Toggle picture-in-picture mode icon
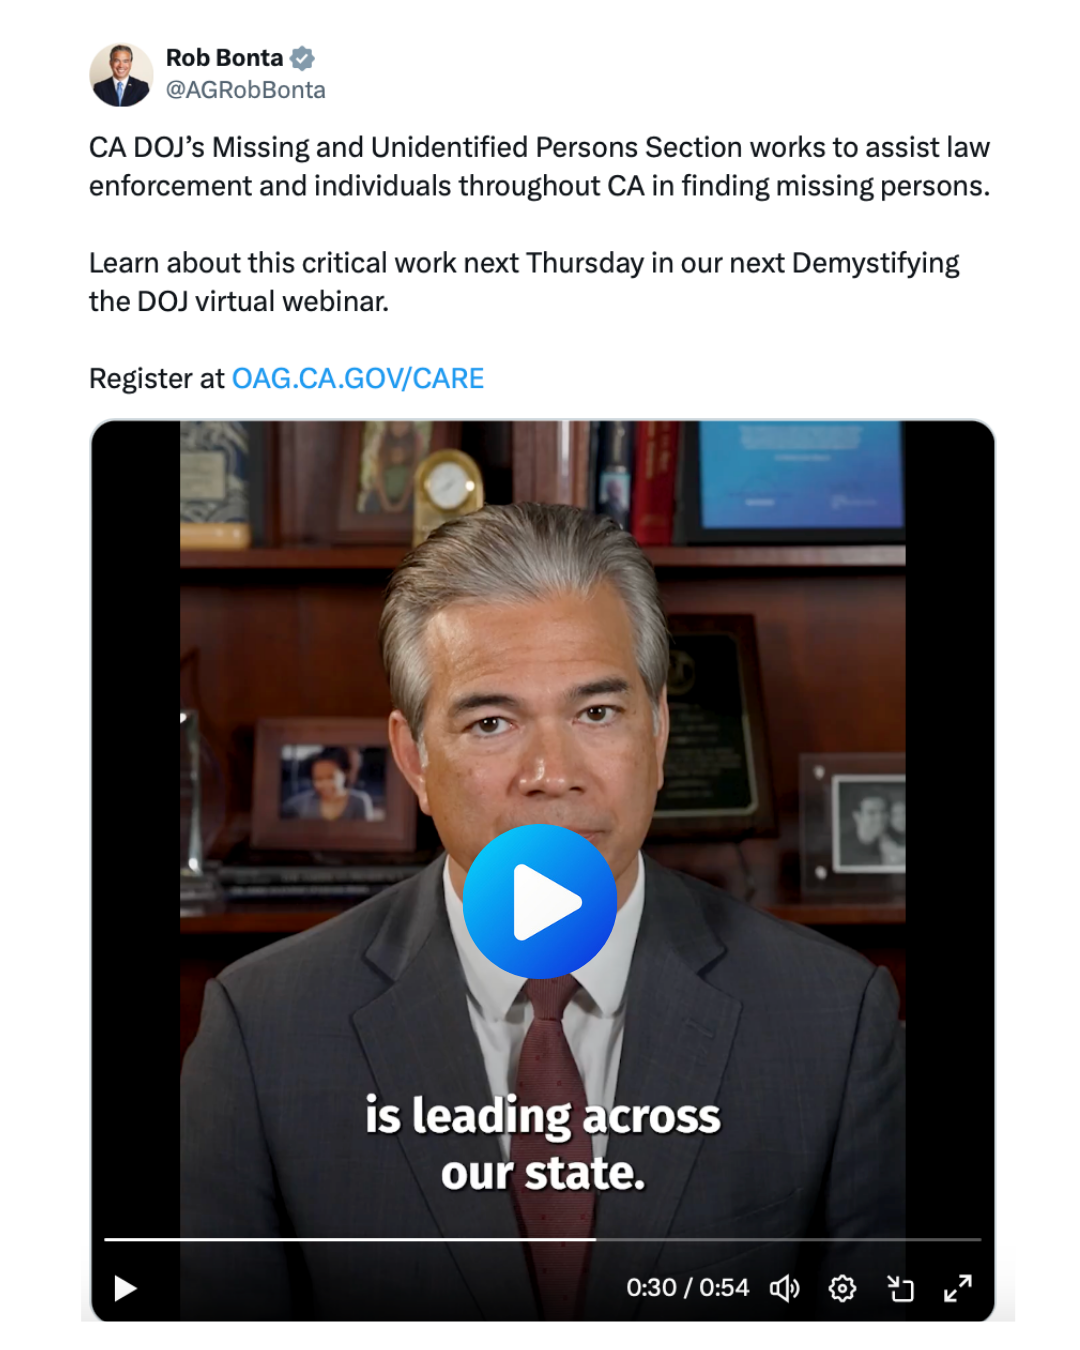Image resolution: width=1080 pixels, height=1350 pixels. tap(901, 1288)
